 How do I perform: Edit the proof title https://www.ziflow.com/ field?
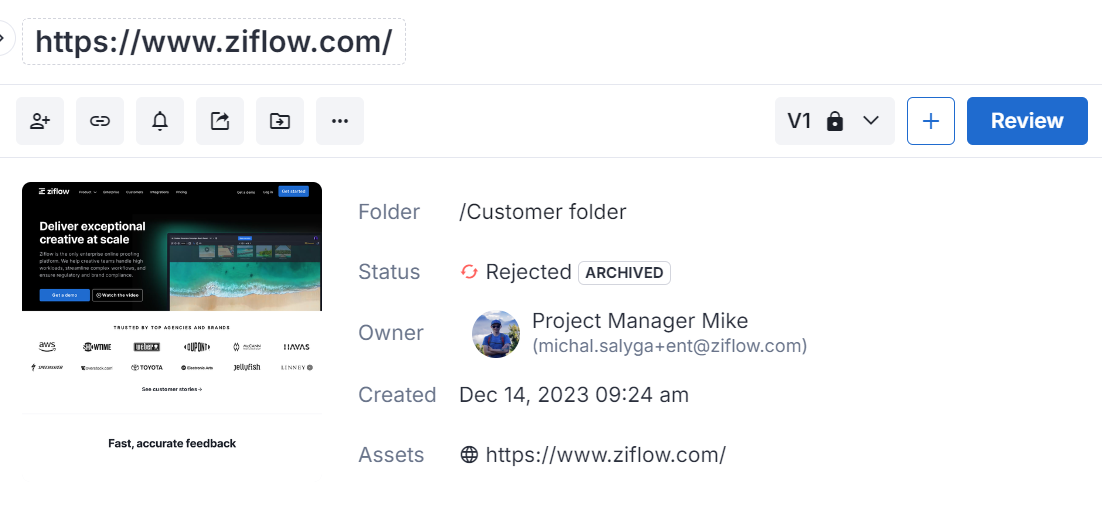pos(214,42)
